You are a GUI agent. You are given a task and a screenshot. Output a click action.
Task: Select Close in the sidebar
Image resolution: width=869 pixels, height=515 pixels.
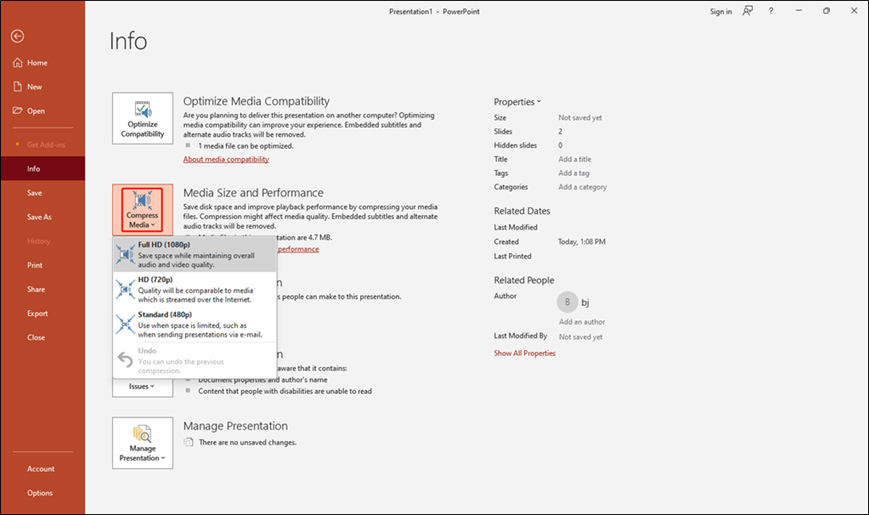coord(43,337)
